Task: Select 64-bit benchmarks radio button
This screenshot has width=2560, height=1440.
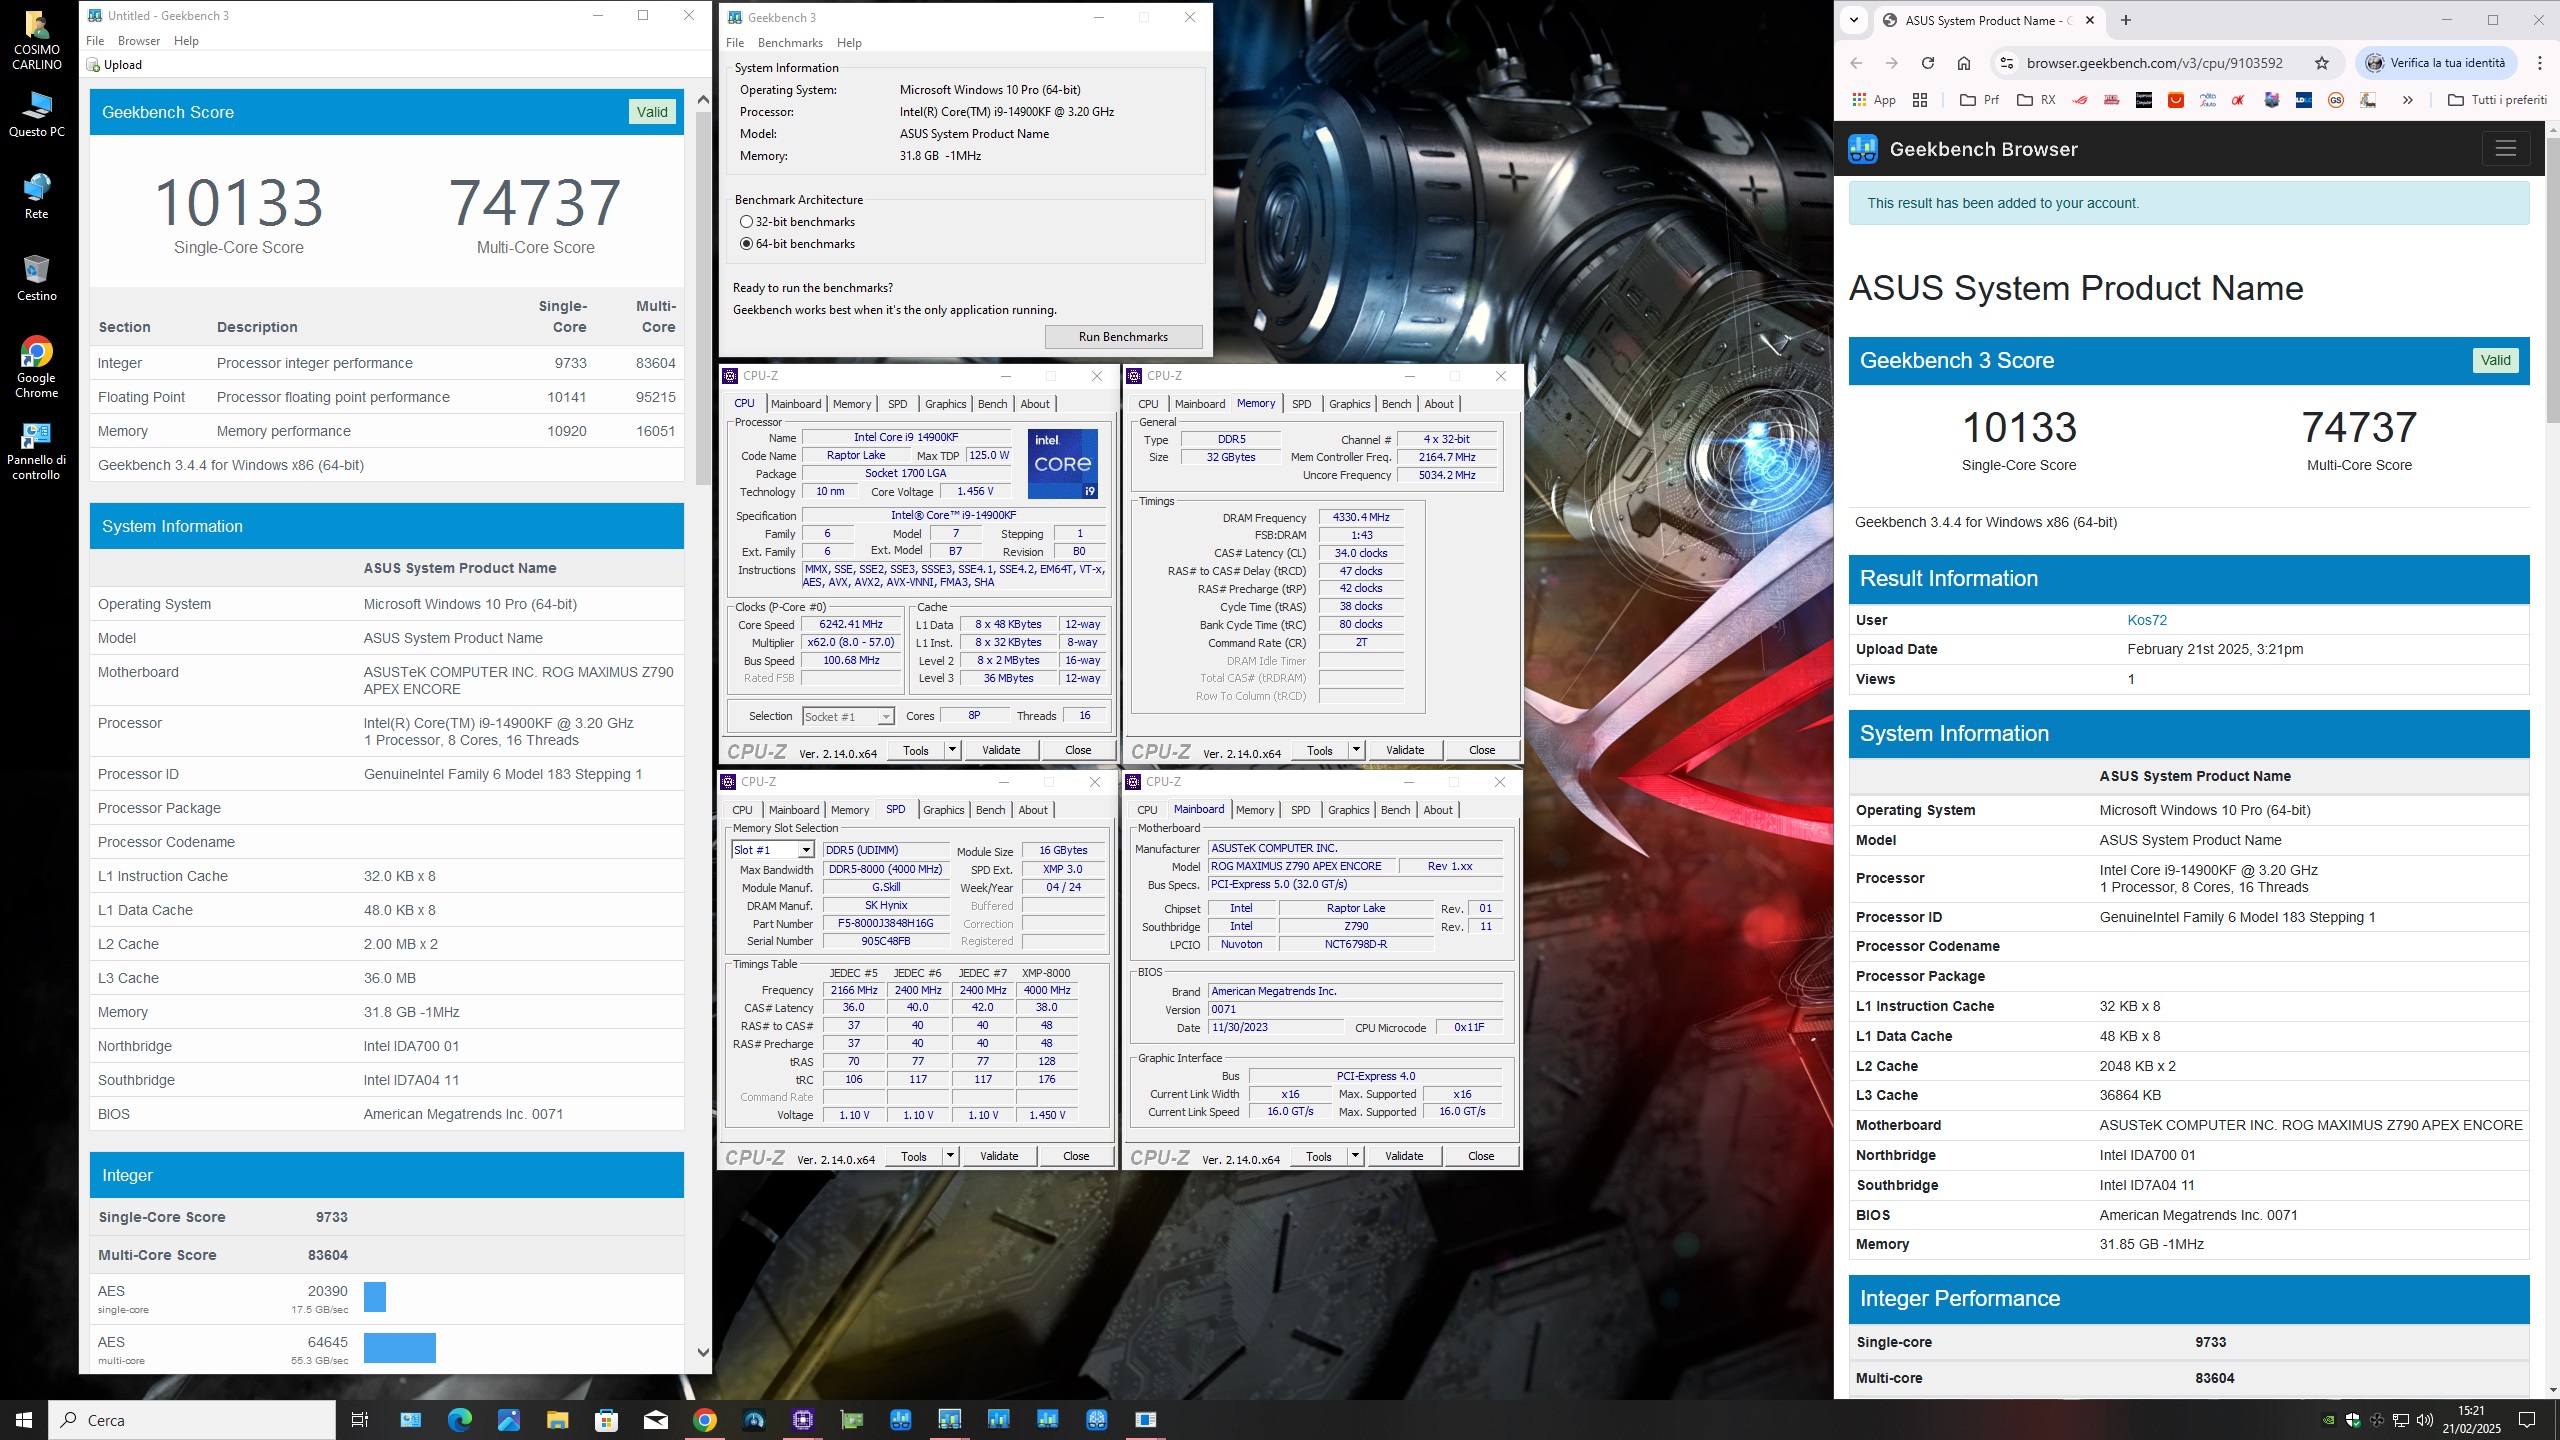Action: (x=746, y=244)
